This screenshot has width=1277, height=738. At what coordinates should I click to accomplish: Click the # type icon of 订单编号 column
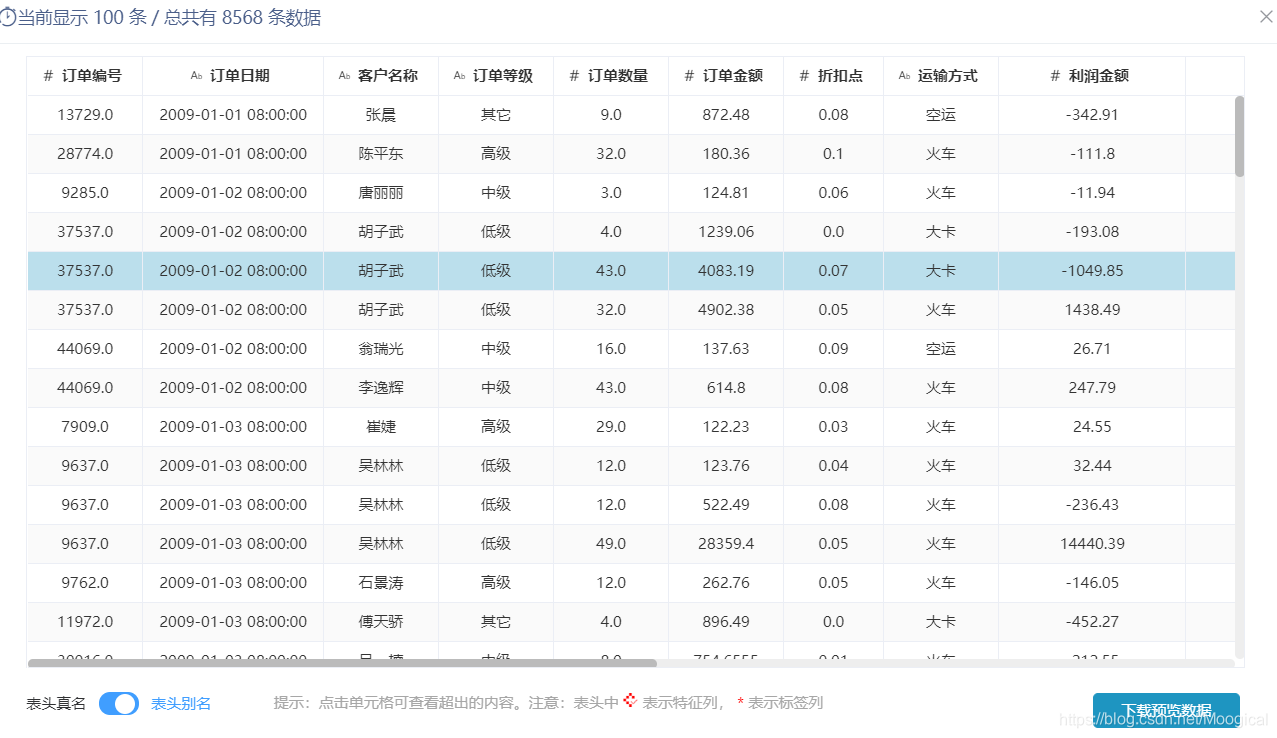pos(48,76)
